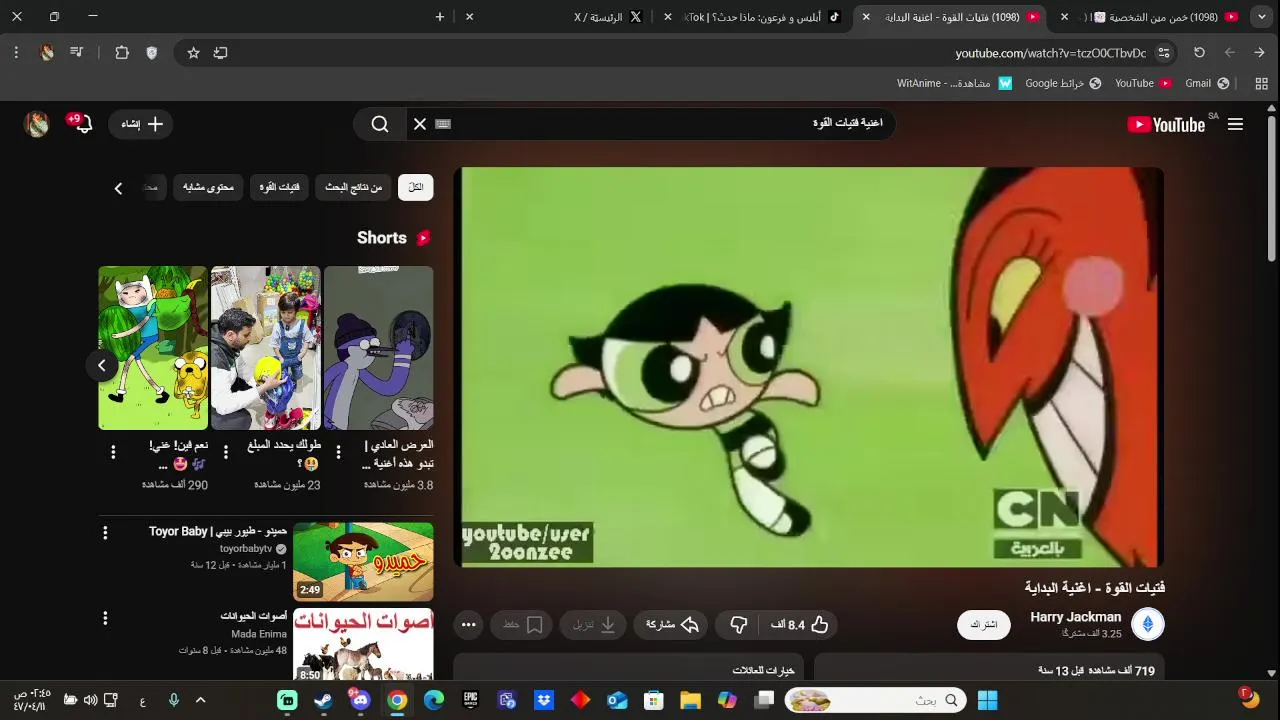Open the أصوات الحيوانات video thumbnail
The height and width of the screenshot is (720, 1280).
[363, 645]
